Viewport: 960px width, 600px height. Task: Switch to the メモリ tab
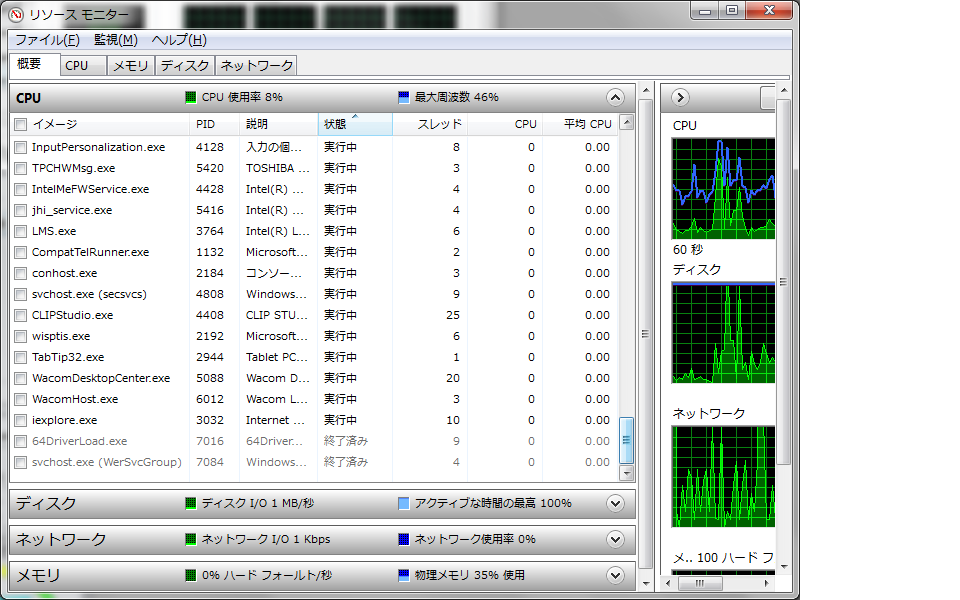tap(131, 66)
